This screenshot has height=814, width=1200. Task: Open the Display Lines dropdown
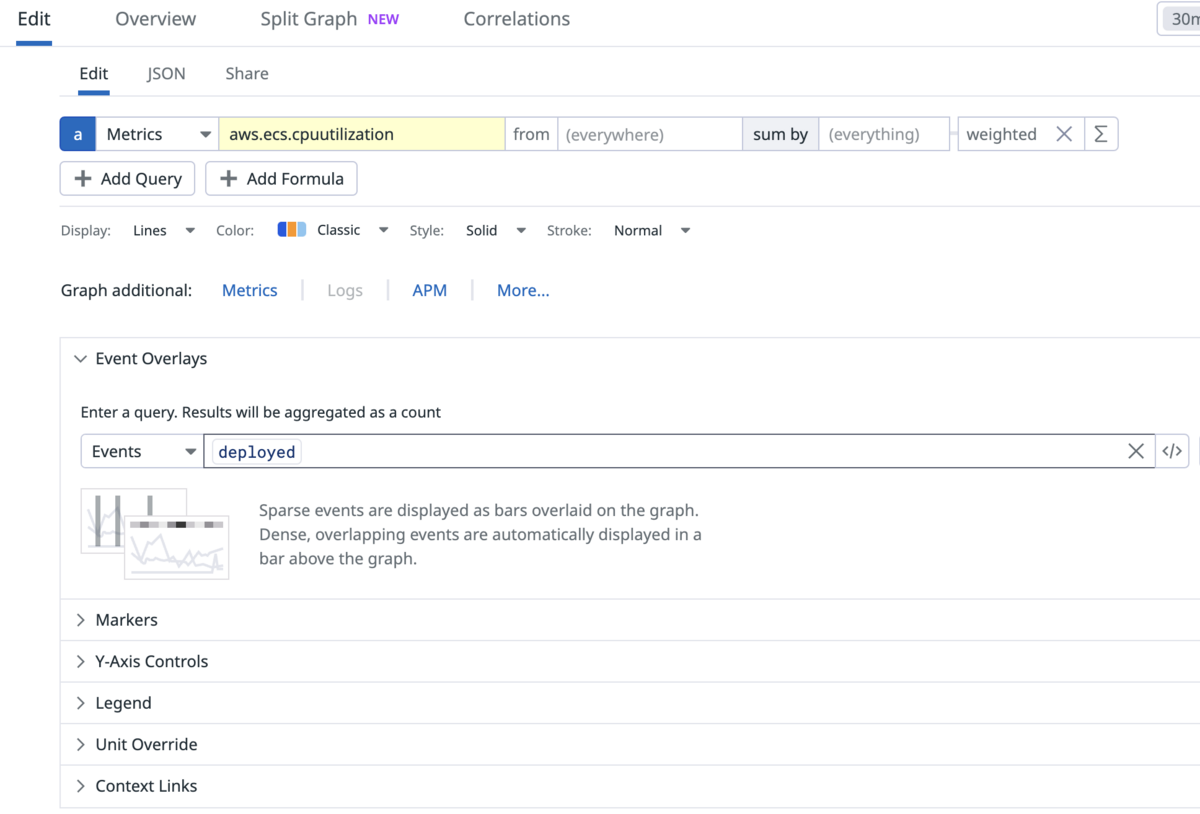164,230
